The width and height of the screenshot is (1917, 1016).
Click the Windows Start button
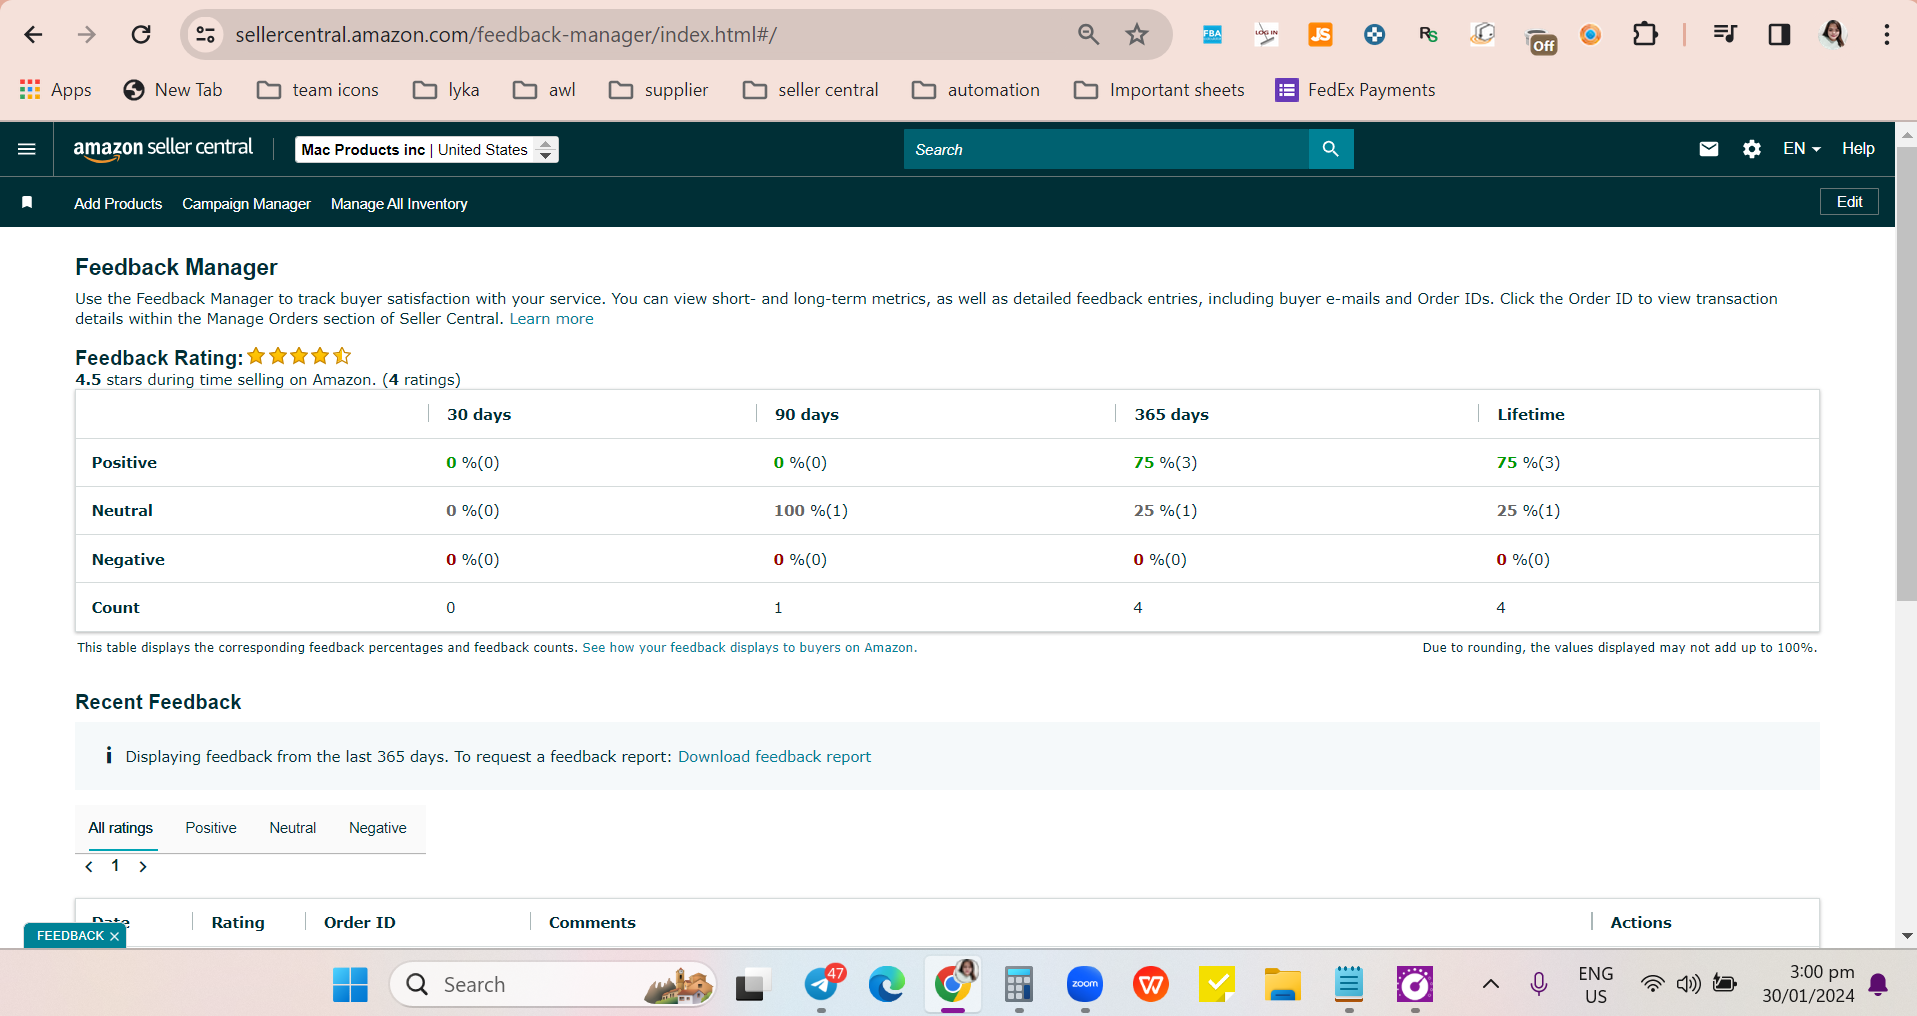point(350,985)
